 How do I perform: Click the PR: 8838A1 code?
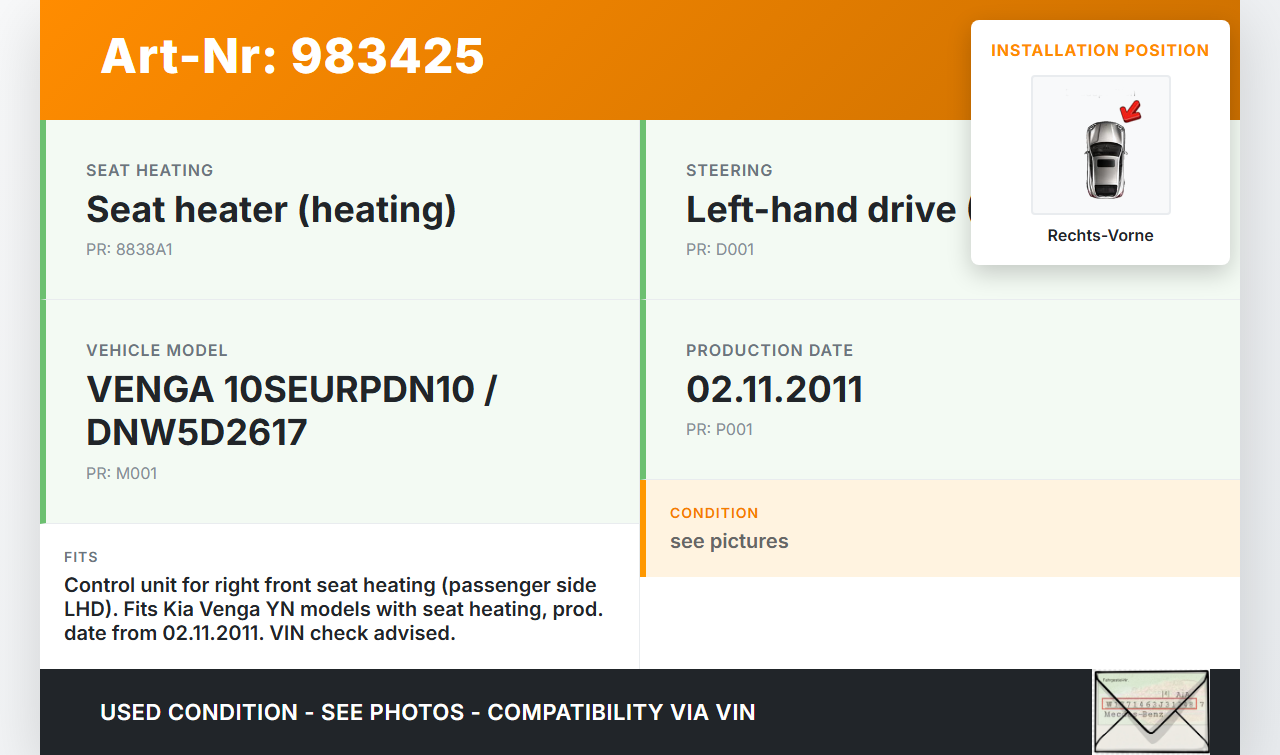click(x=129, y=250)
